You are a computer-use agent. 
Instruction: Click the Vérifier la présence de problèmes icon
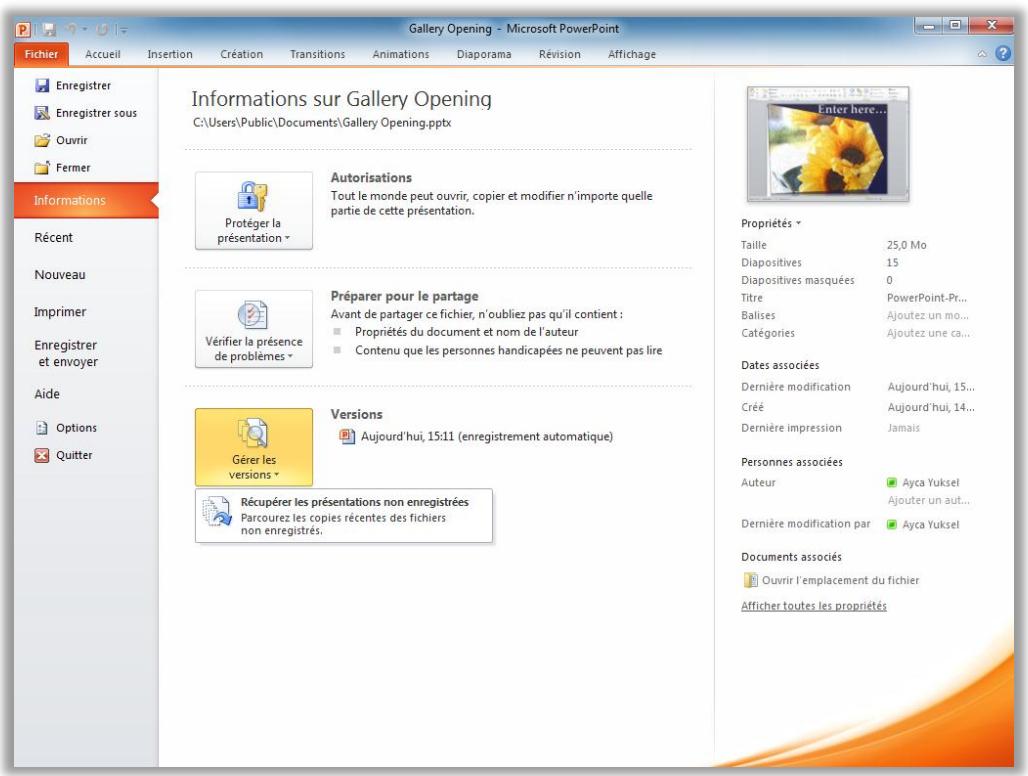point(252,315)
